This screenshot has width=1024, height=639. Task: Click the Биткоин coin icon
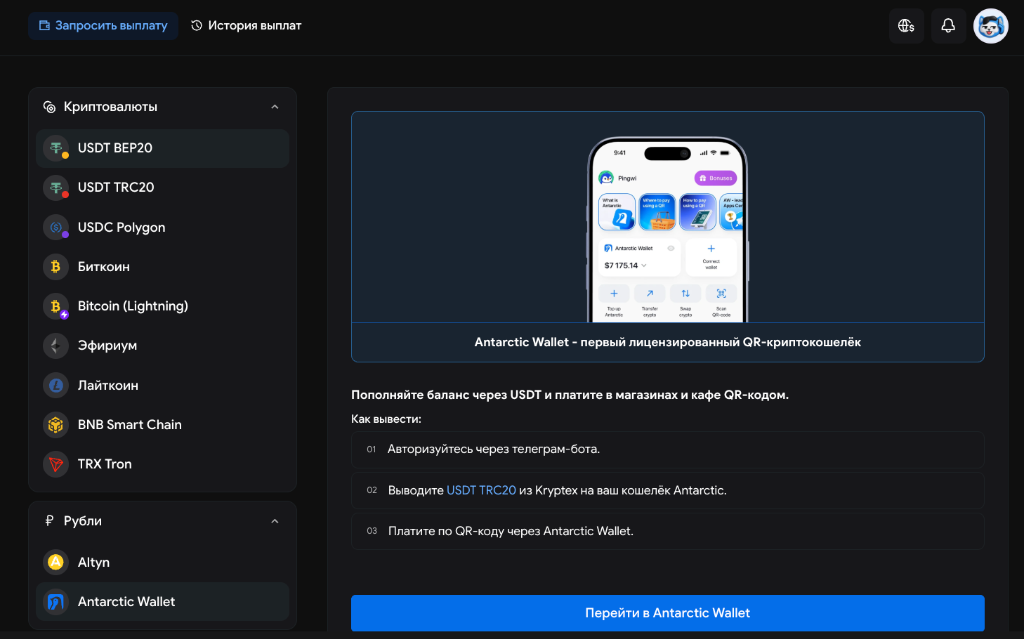(x=56, y=267)
